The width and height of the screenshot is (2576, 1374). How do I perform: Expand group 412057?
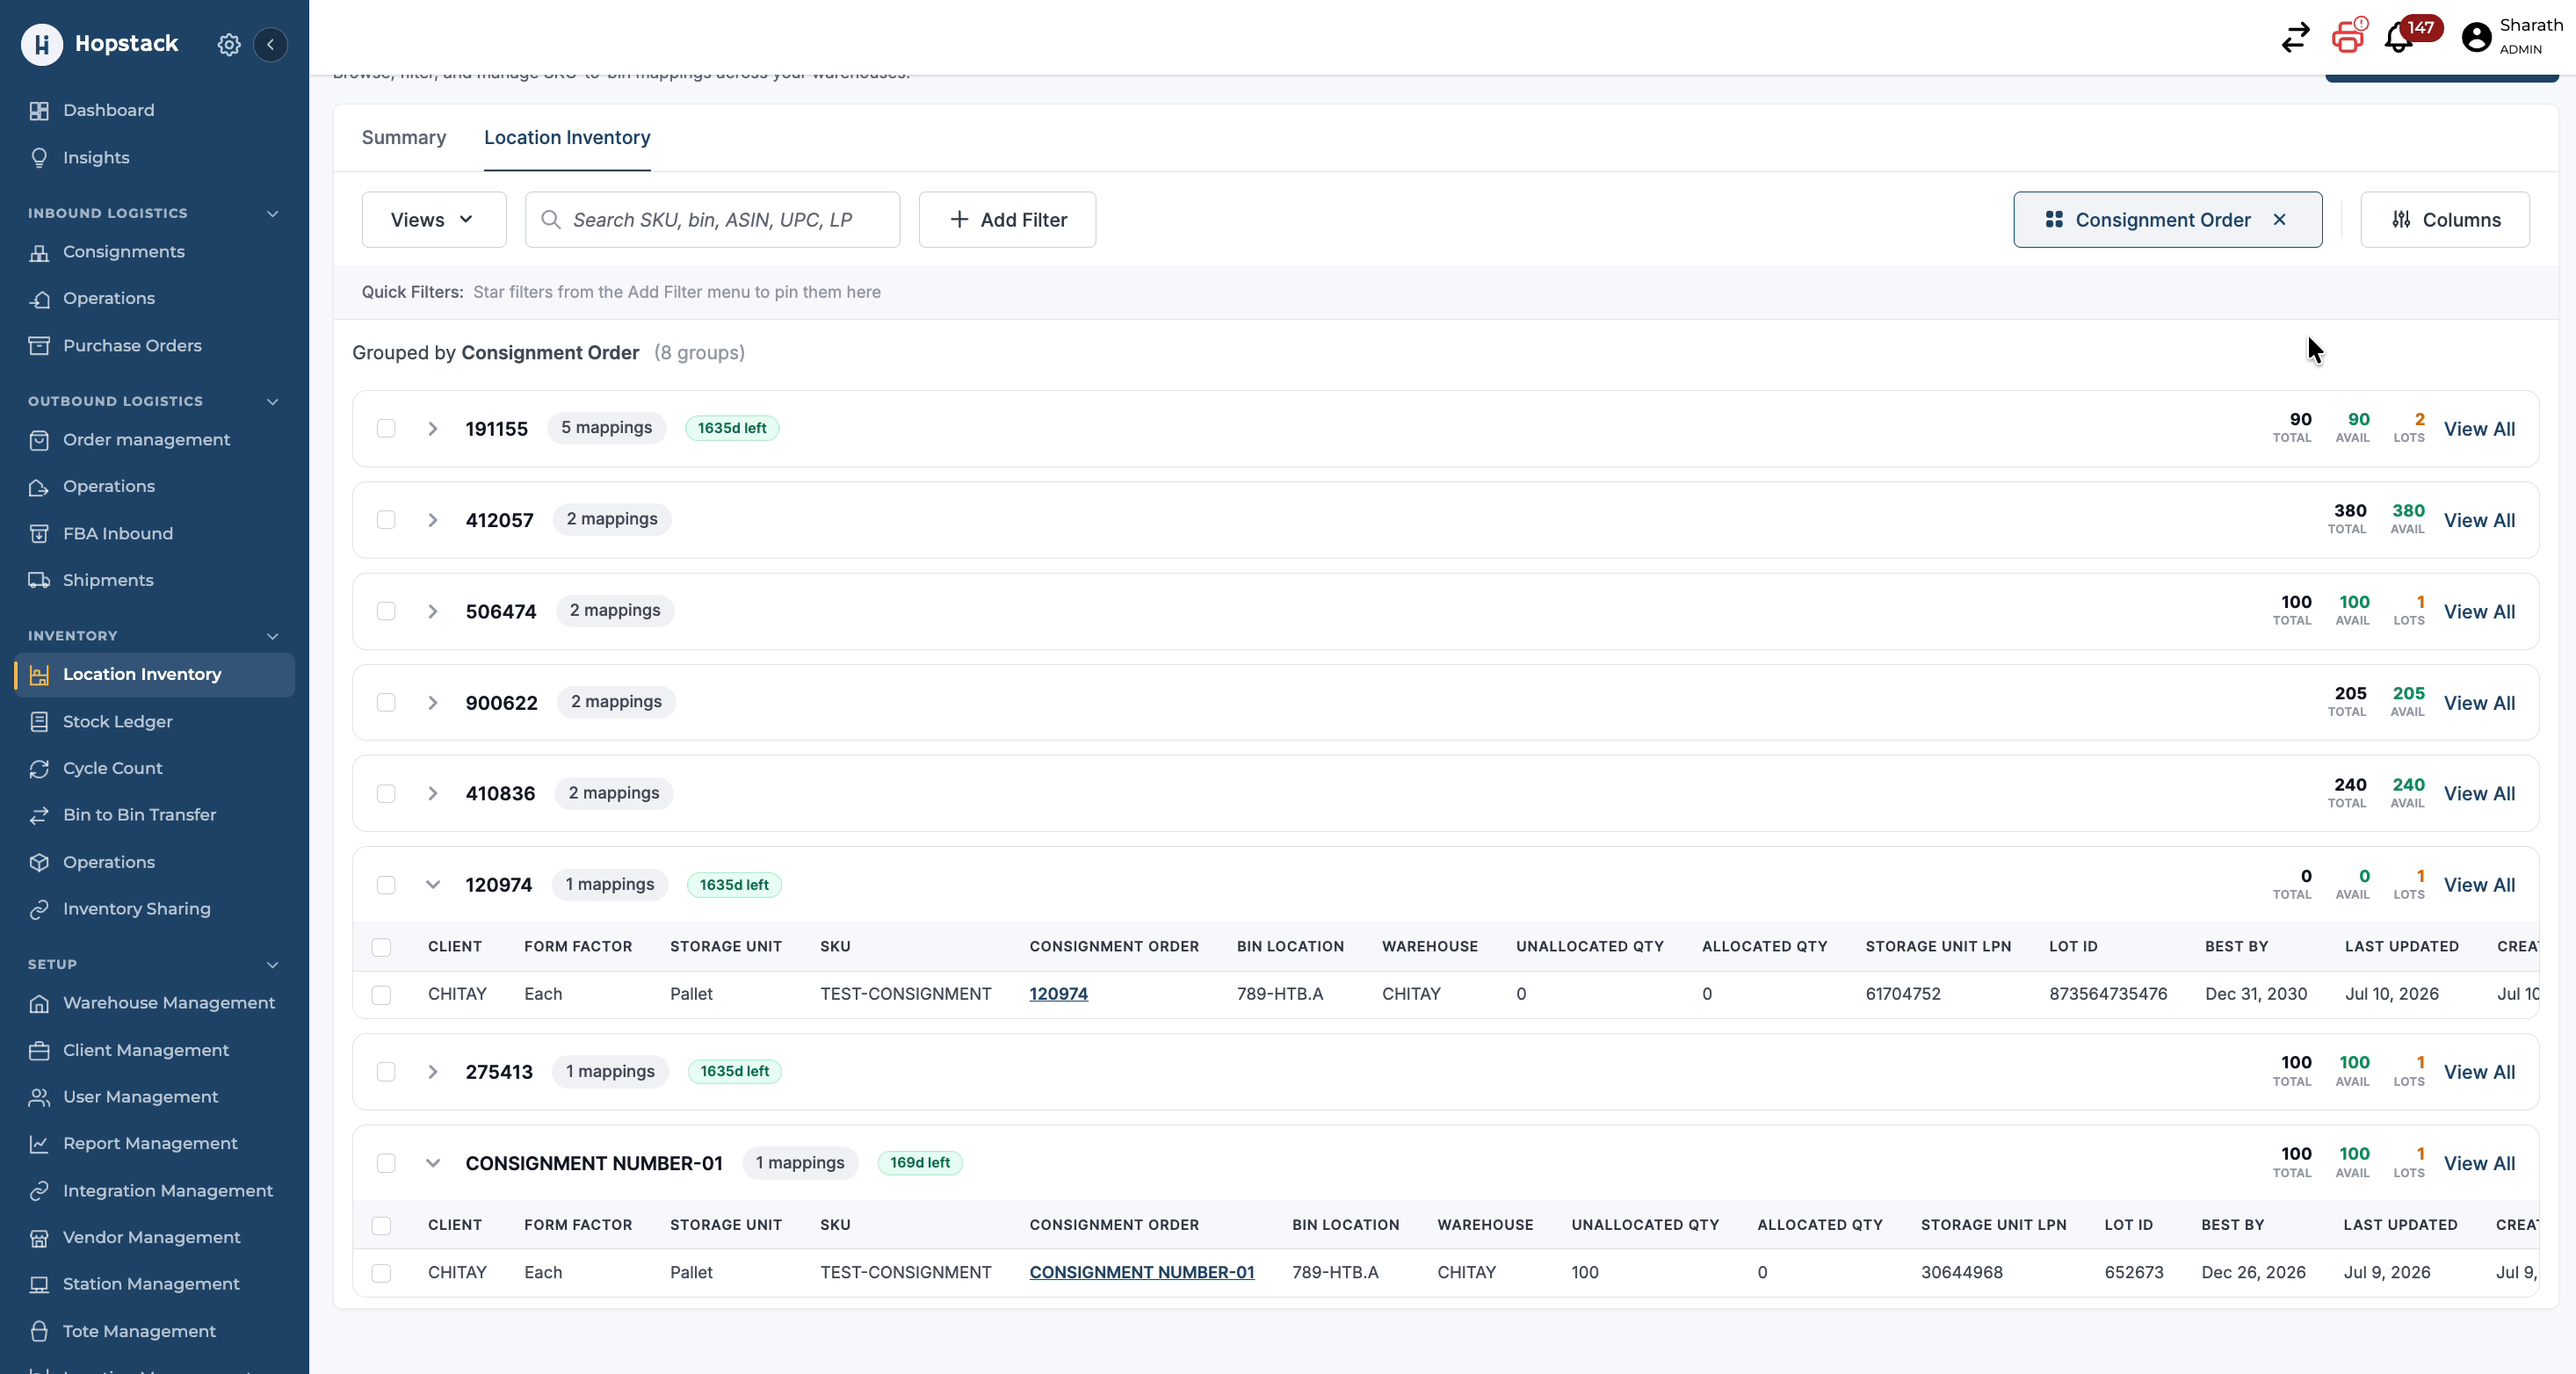[433, 519]
